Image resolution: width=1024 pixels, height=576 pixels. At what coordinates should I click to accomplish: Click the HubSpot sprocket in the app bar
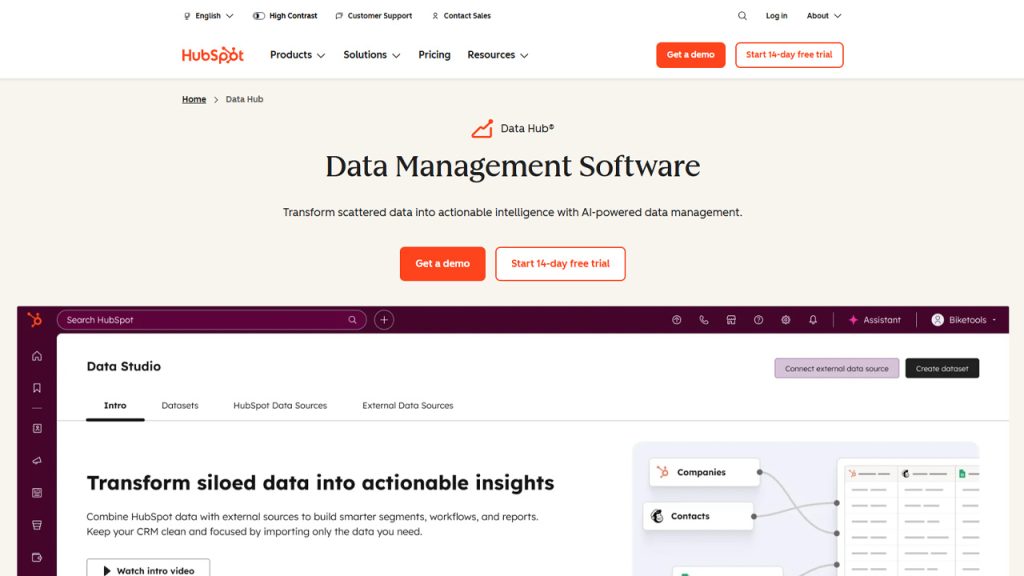click(35, 319)
